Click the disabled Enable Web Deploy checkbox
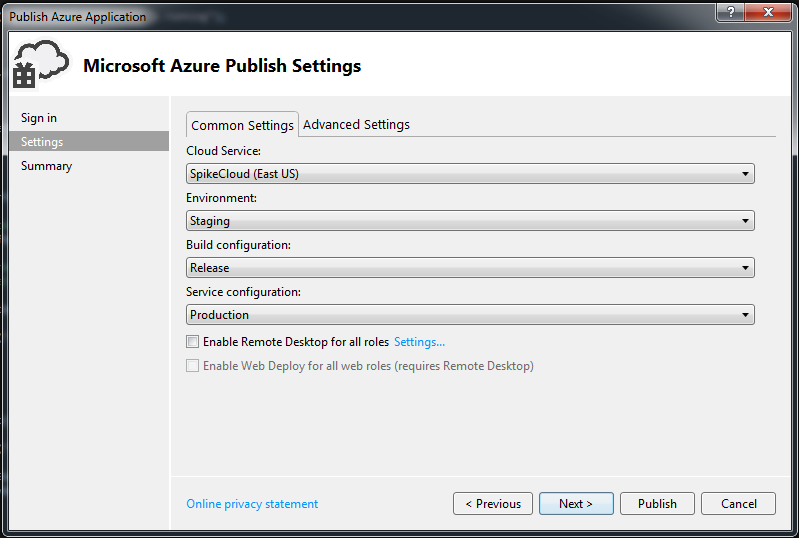Viewport: 799px width, 538px height. coord(192,366)
